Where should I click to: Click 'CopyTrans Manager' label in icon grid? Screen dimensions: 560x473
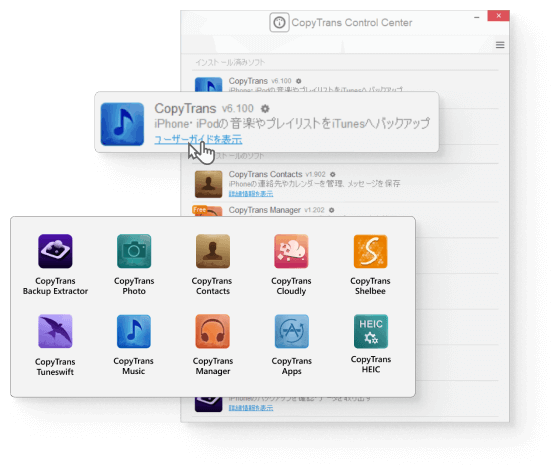(213, 366)
